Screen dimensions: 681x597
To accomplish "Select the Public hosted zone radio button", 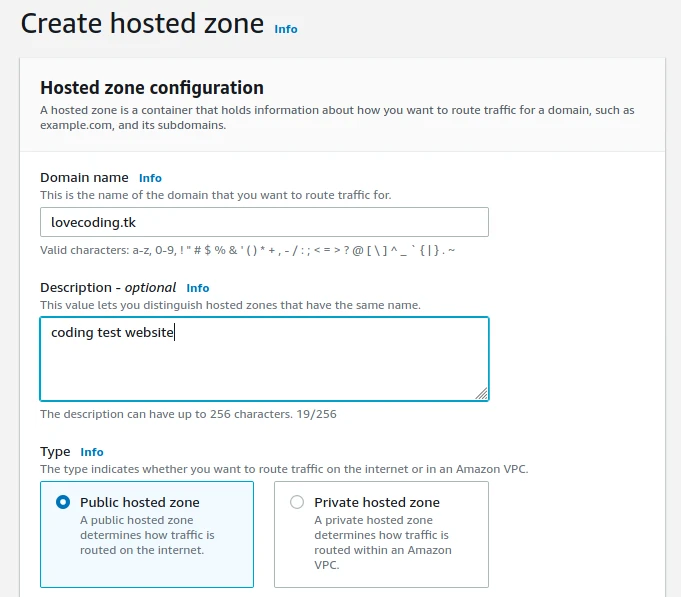I will tap(63, 502).
